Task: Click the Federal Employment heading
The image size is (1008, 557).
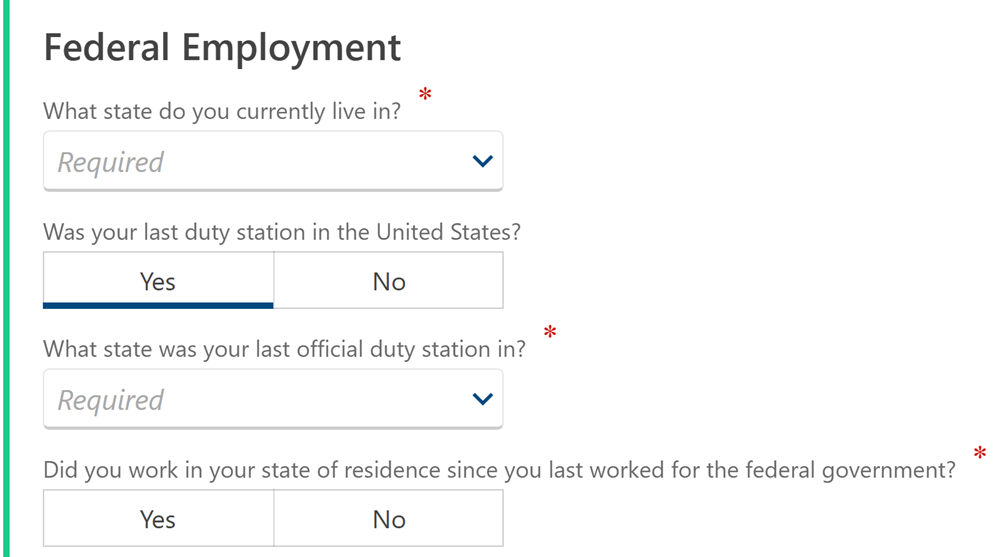Action: 222,47
